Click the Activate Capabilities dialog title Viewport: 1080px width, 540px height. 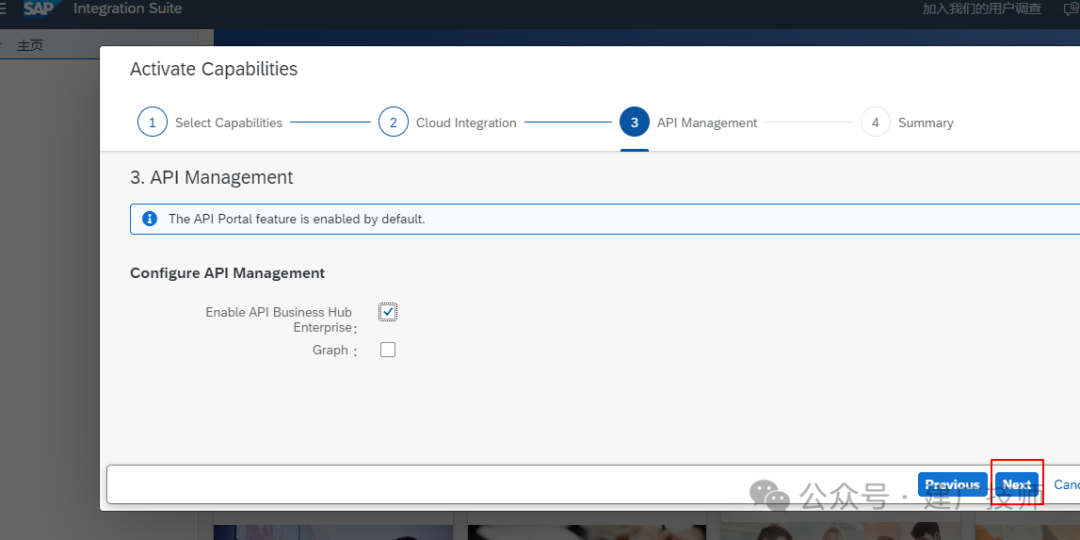pyautogui.click(x=214, y=69)
